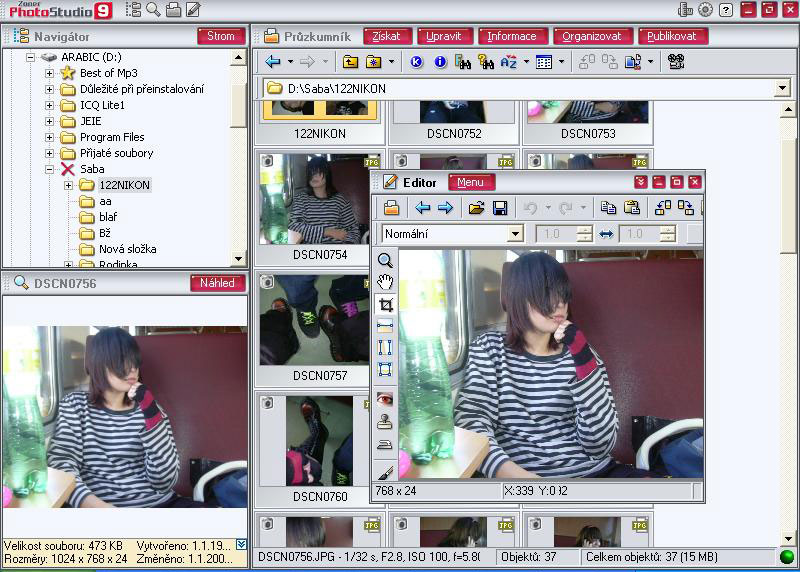This screenshot has height=572, width=800.
Task: Rotate image right in Editor toolbar
Action: click(x=686, y=208)
